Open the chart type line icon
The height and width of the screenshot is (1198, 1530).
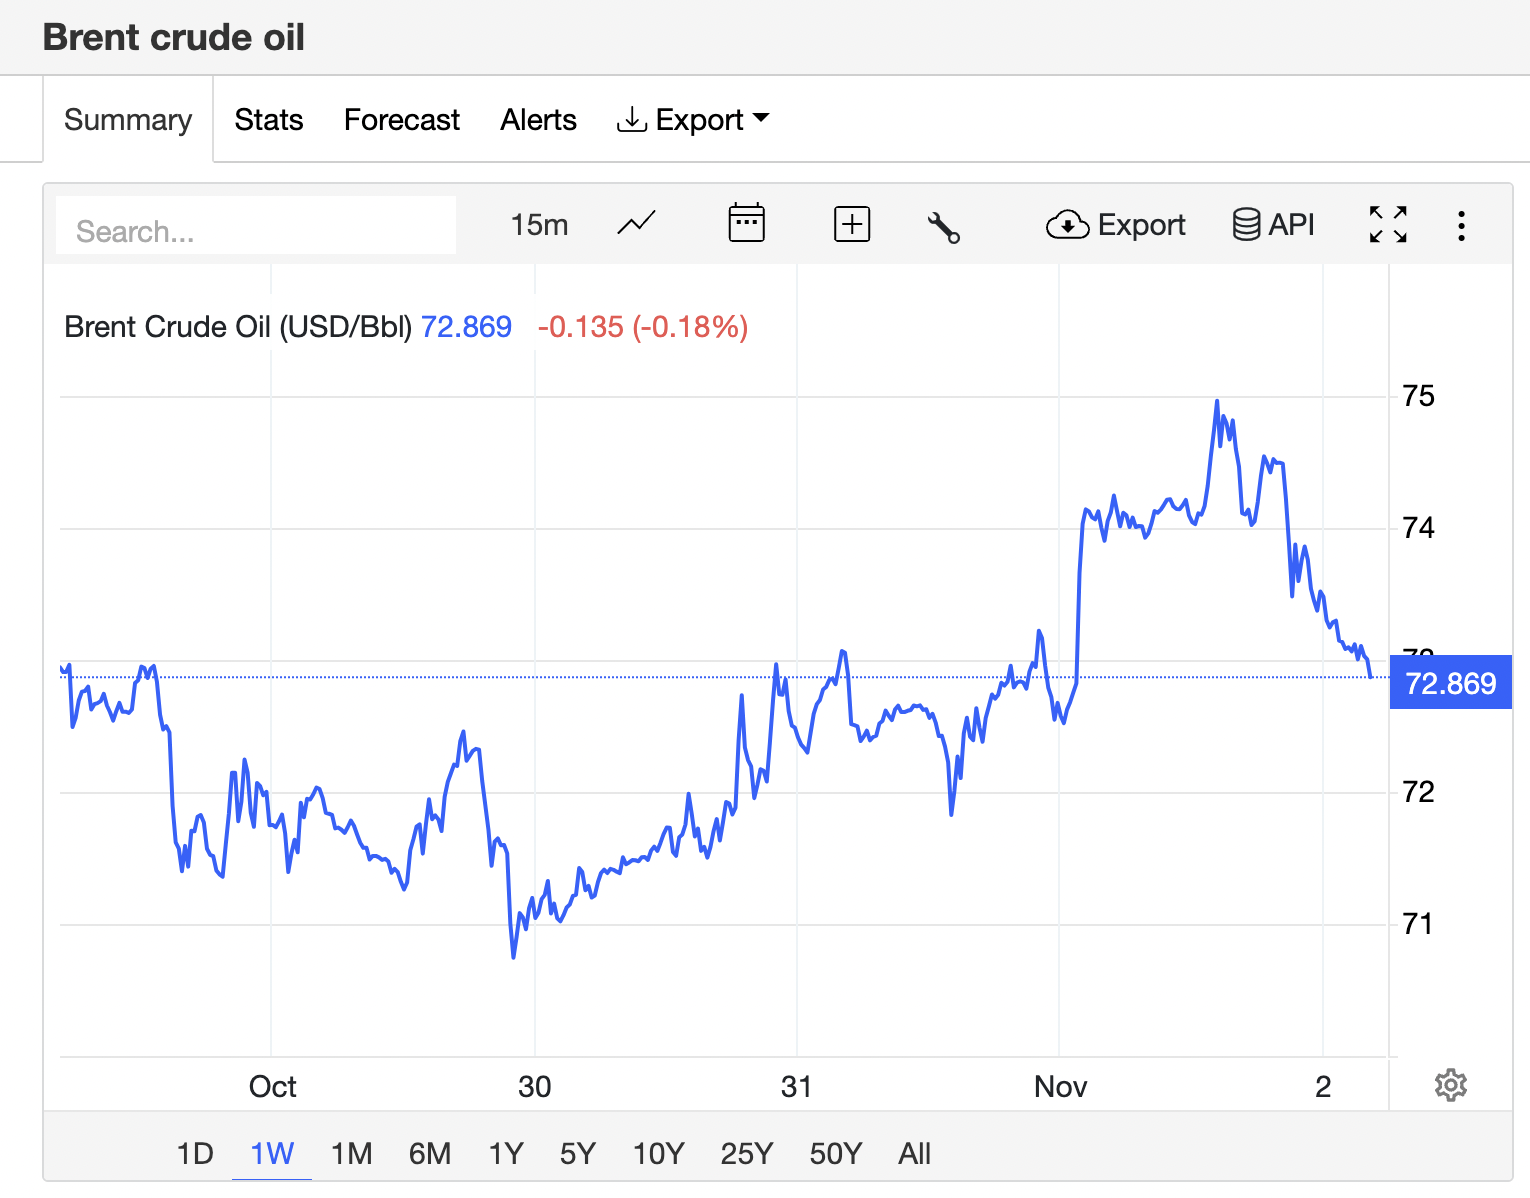(636, 224)
